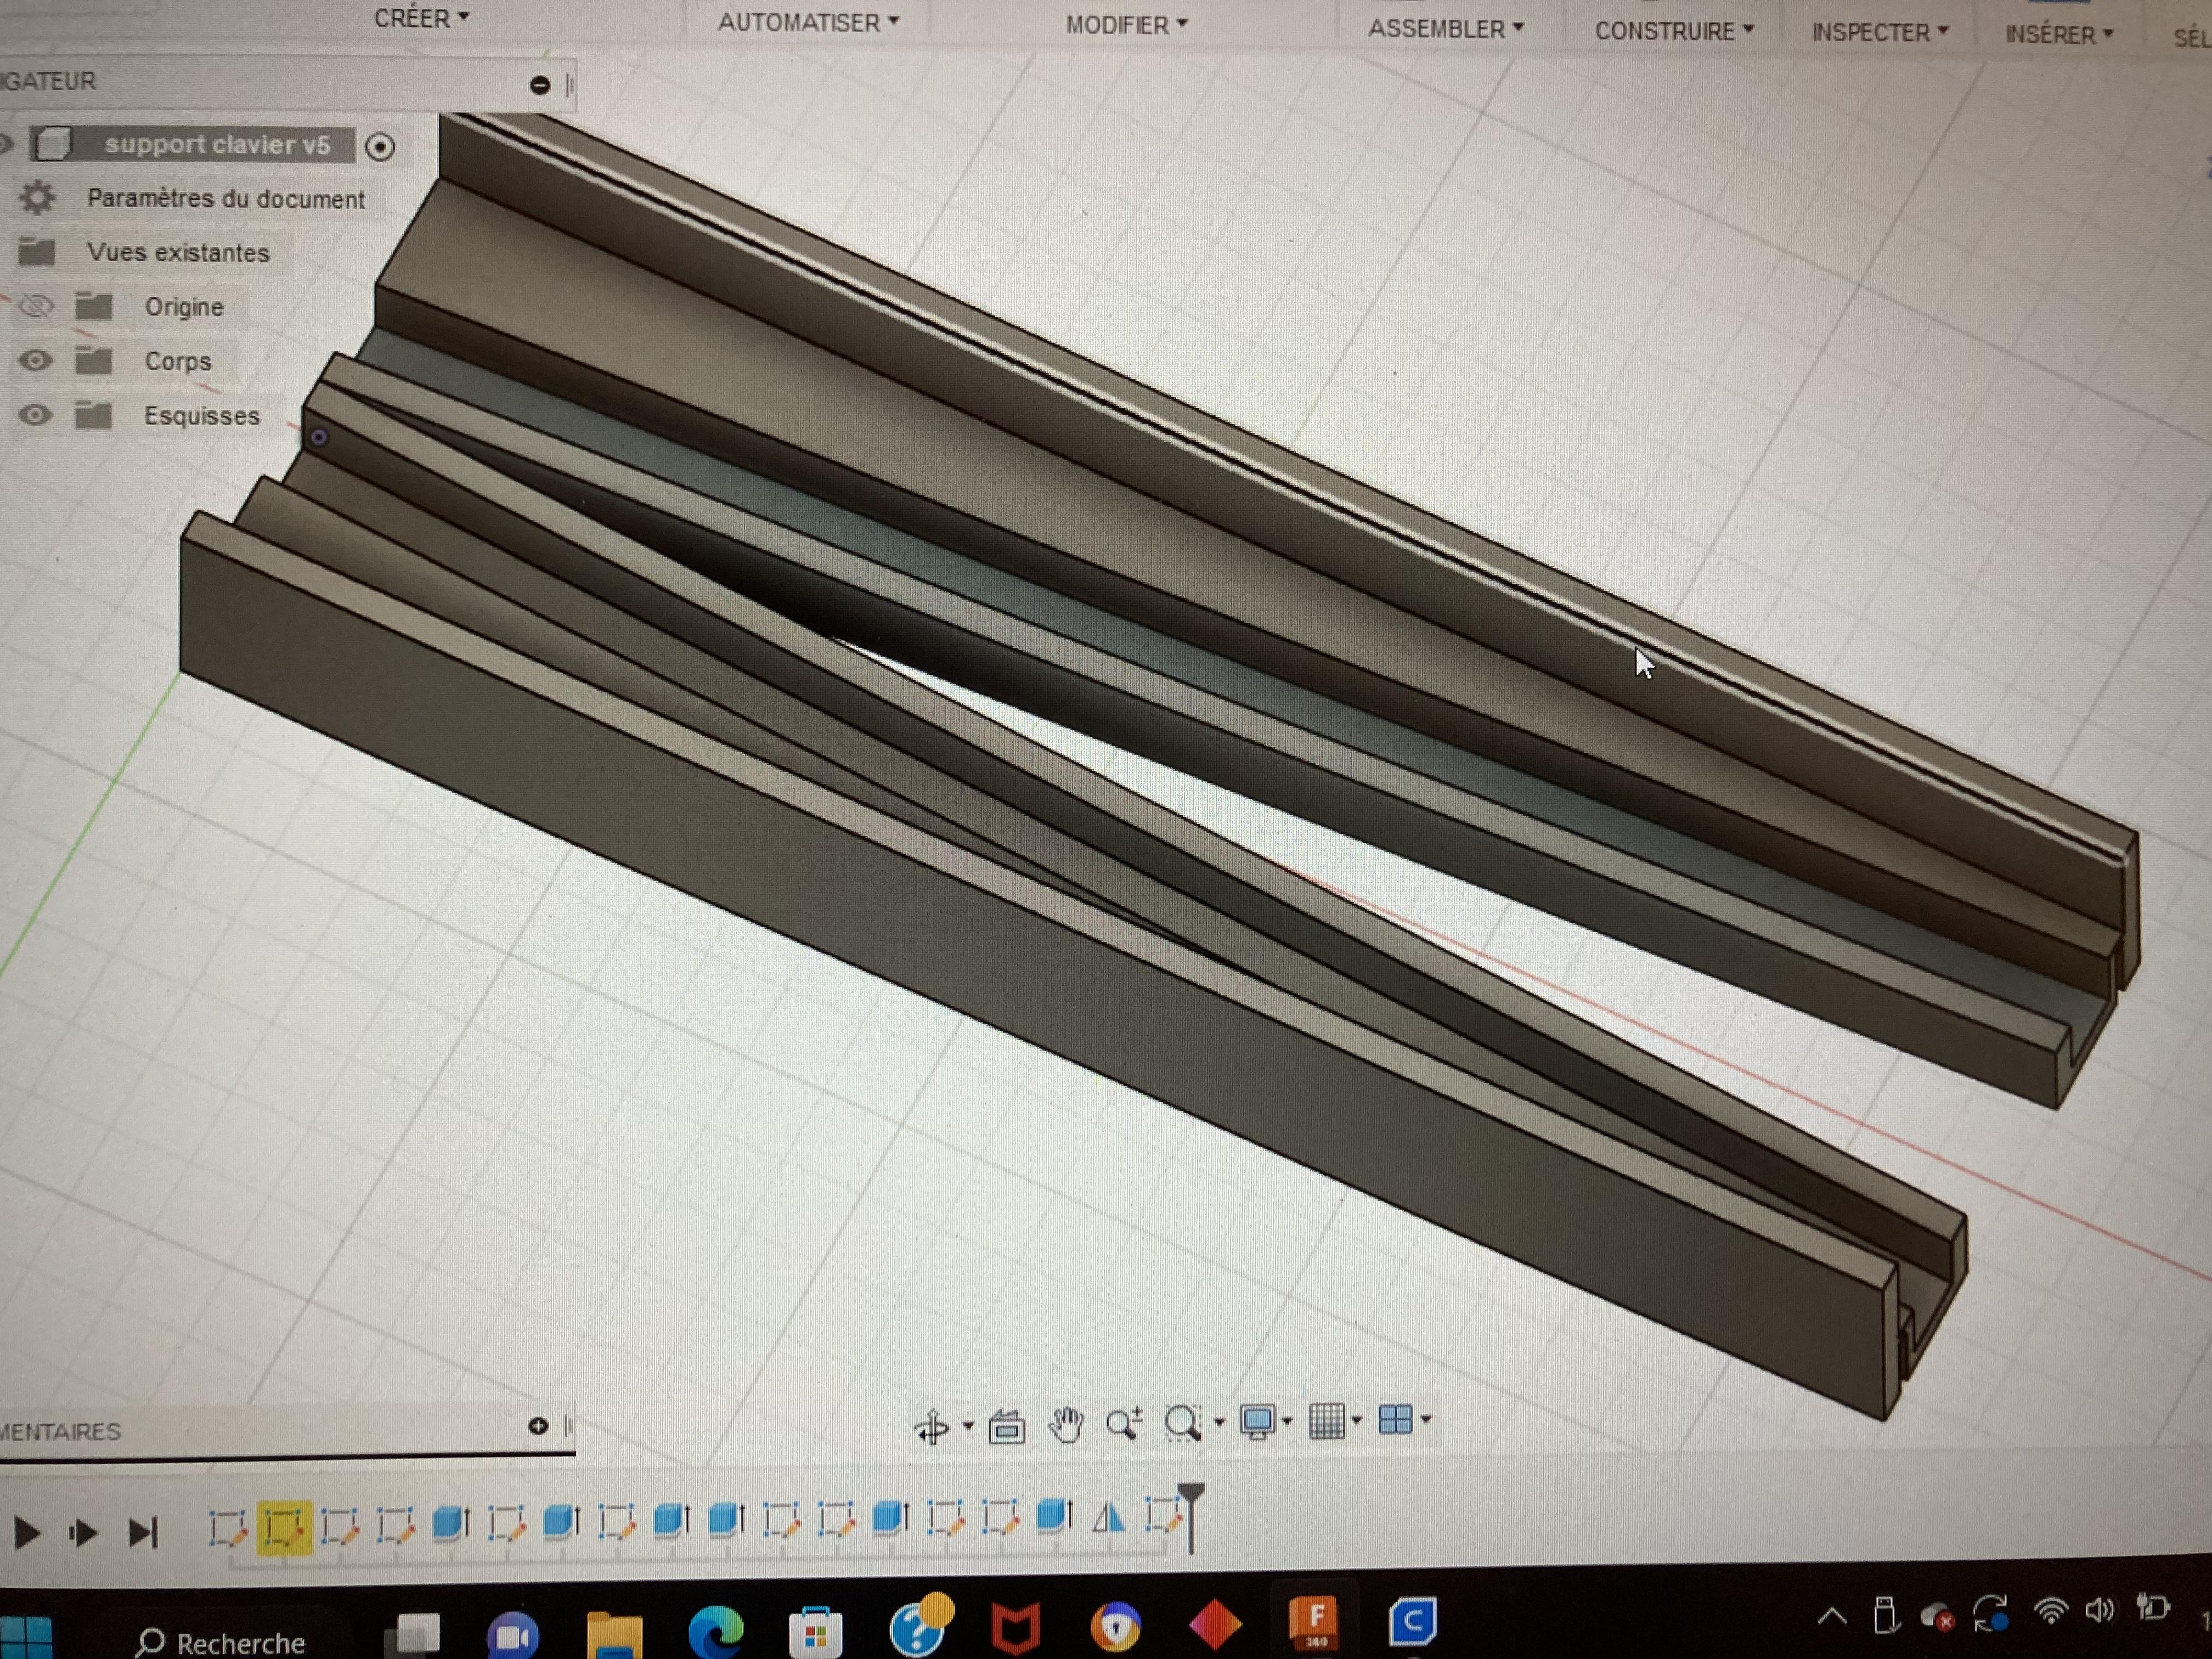Open volume speaker icon in tray
2212x1659 pixels.
click(x=2099, y=1609)
